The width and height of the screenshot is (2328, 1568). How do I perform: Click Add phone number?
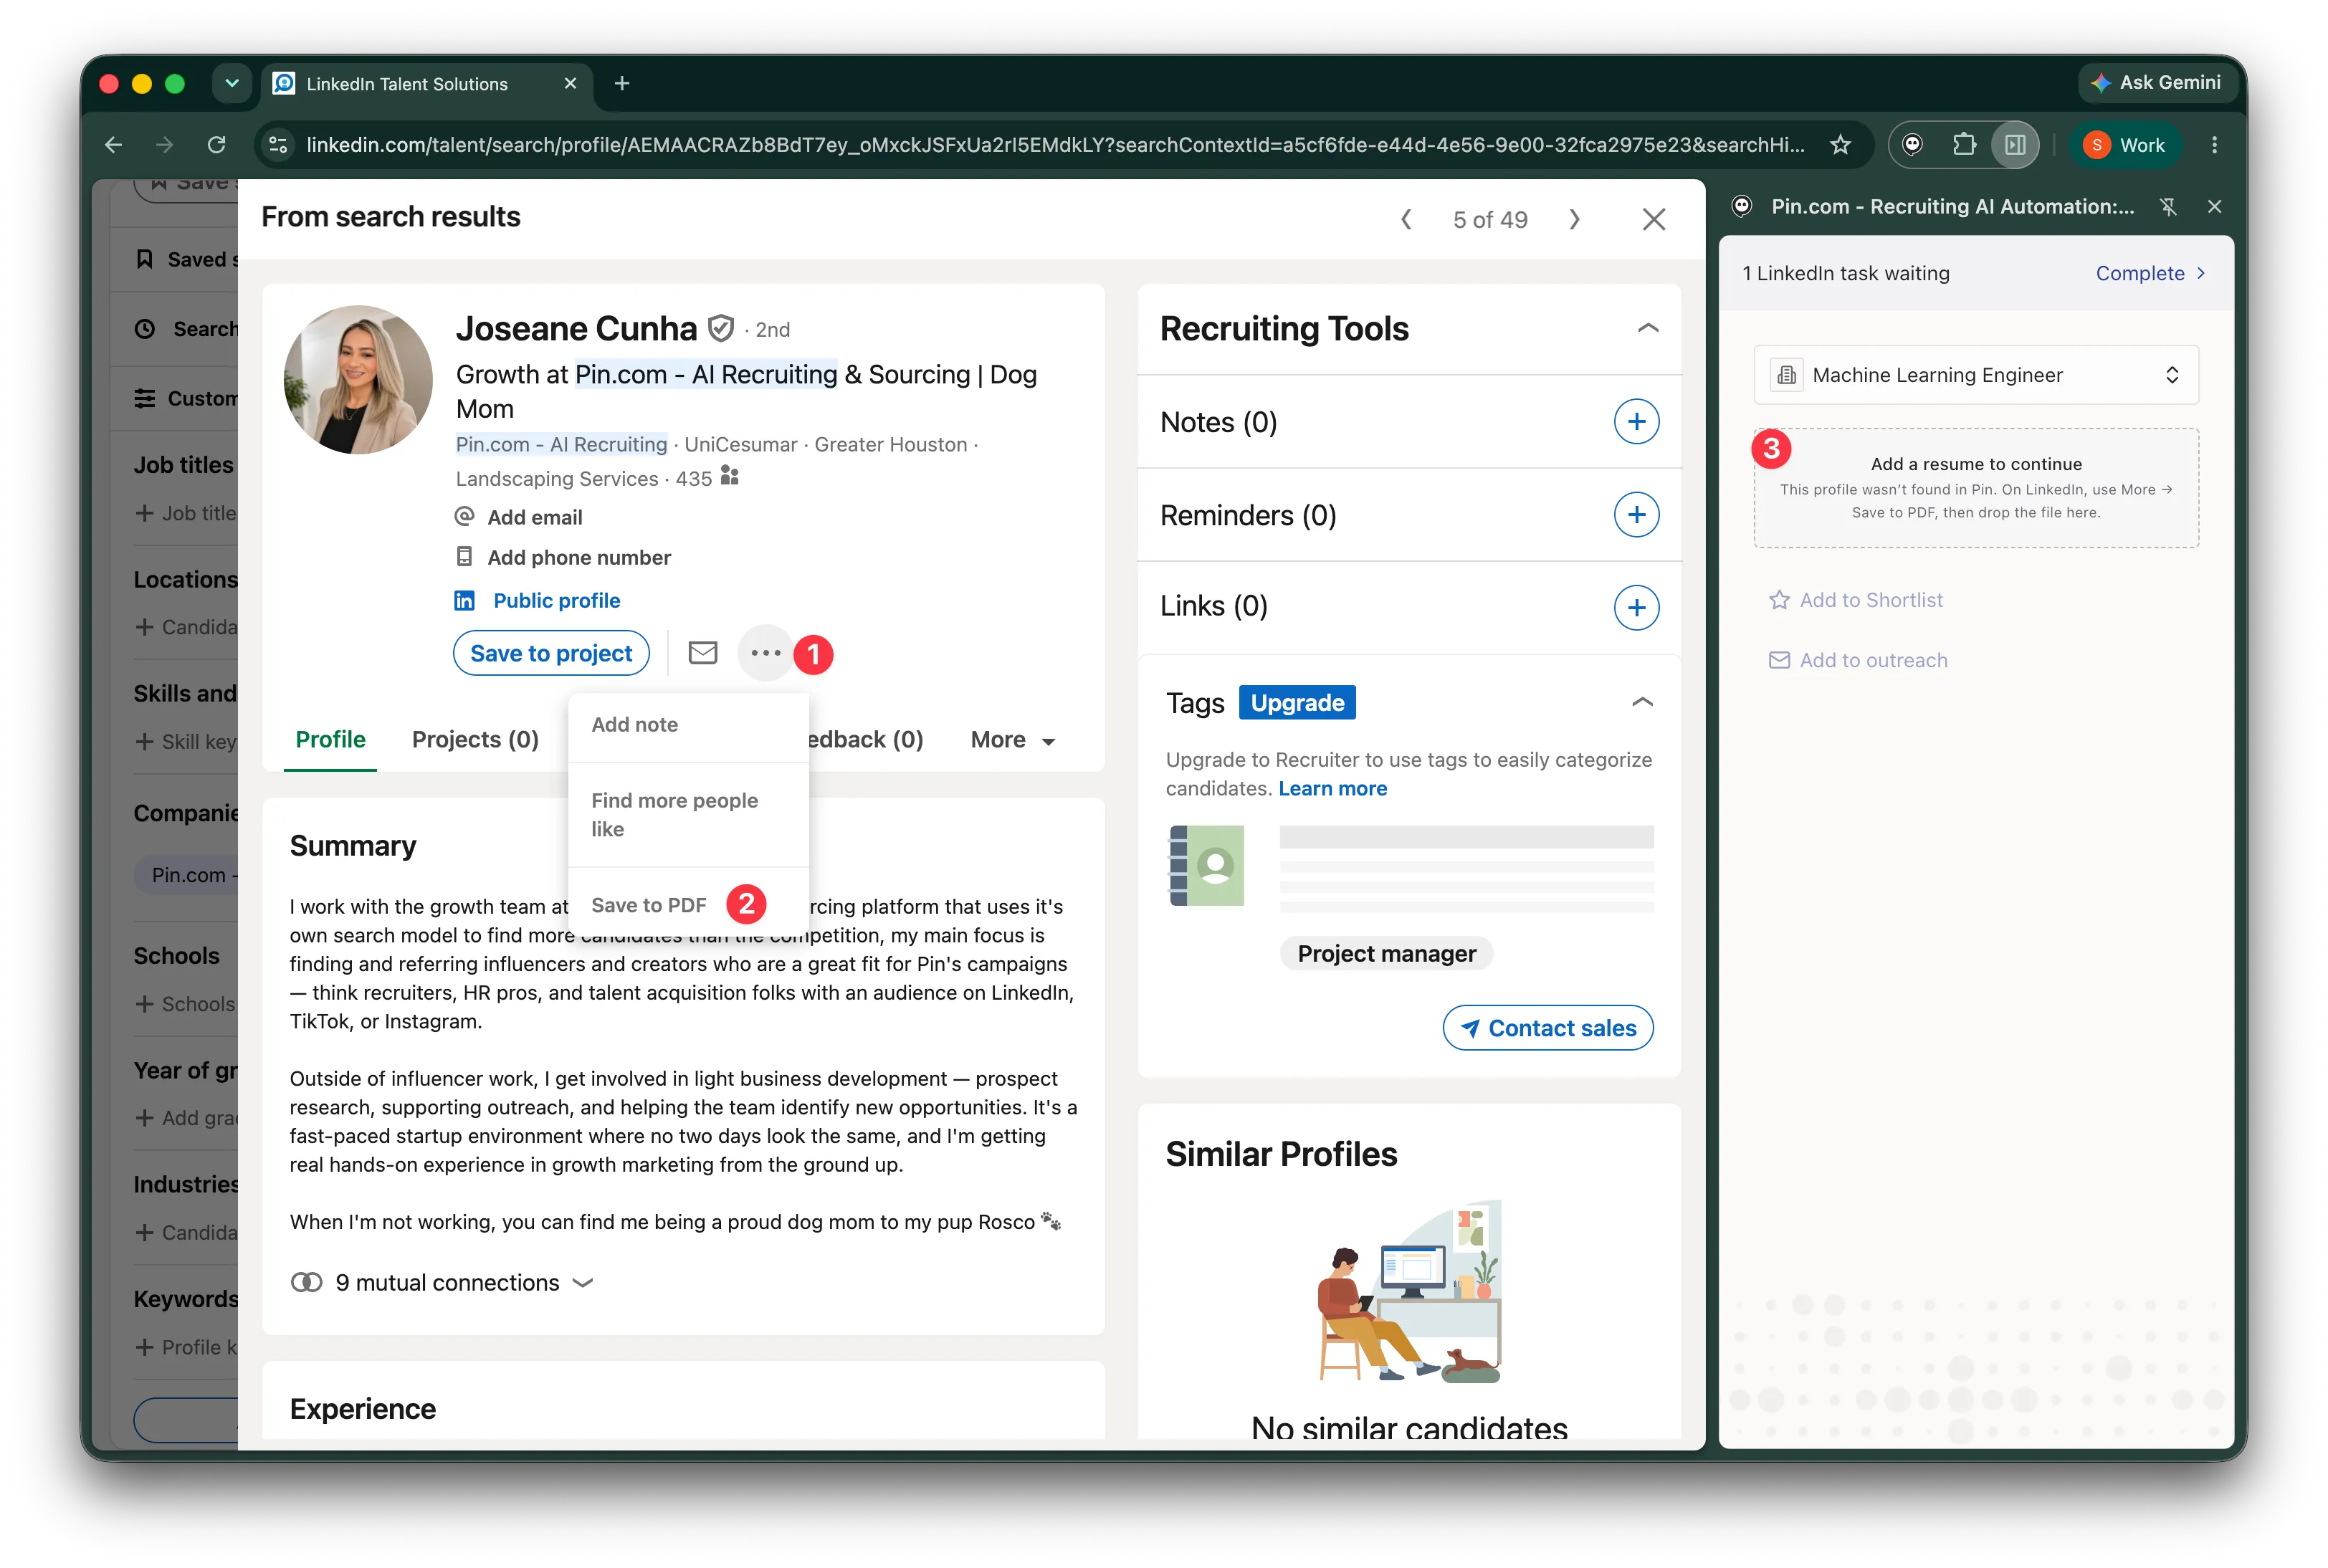(x=579, y=557)
